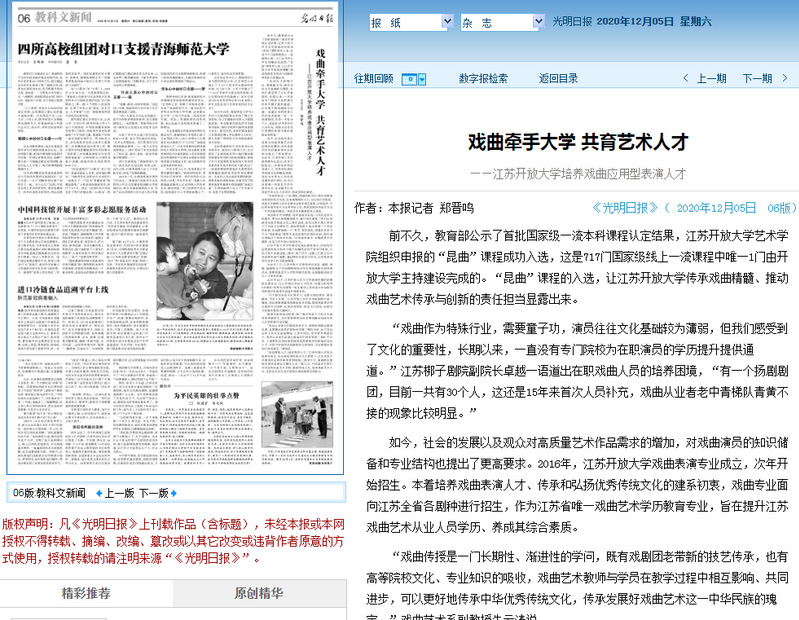Switch to the 原创精华 tab
Screen dimensions: 799x620
coord(259,593)
